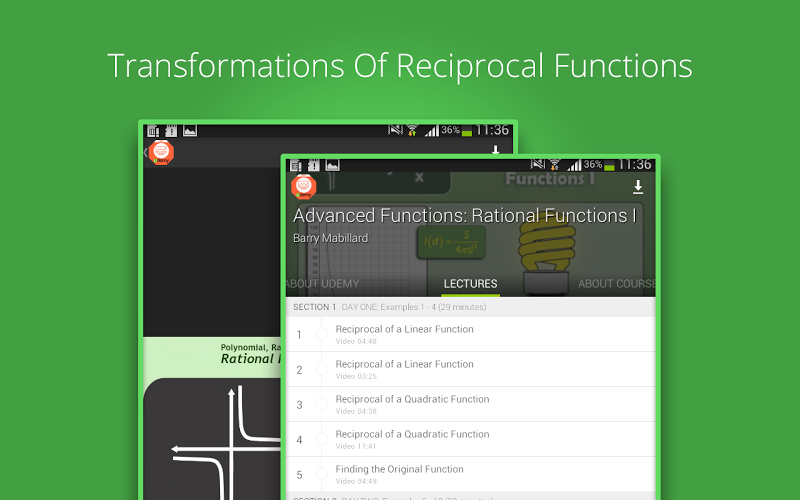Tap the Wi-Fi icon in the front screen status bar
This screenshot has width=800, height=500.
click(555, 165)
